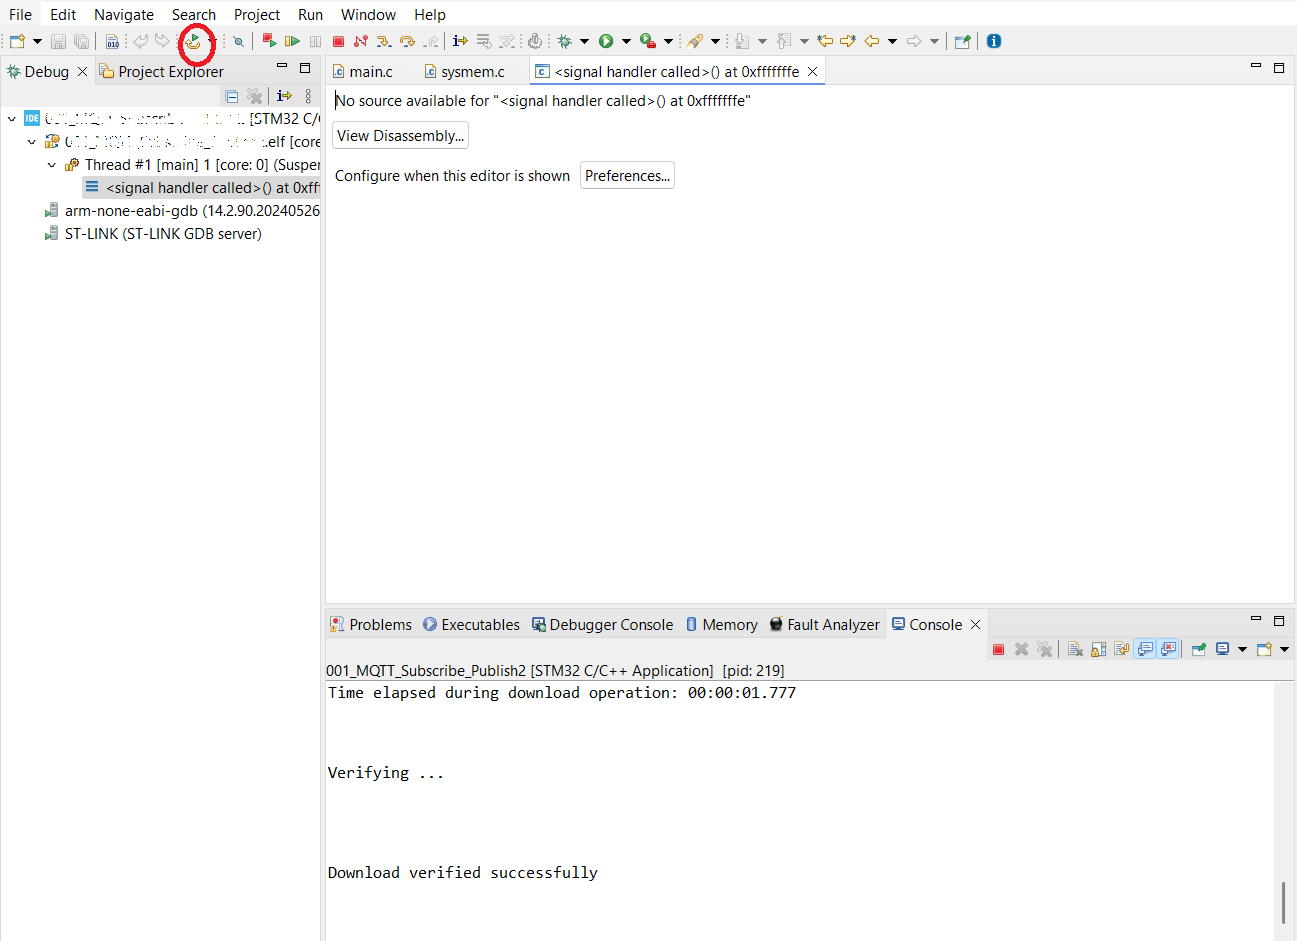Click the View Disassembly button
This screenshot has height=941, width=1297.
click(400, 135)
